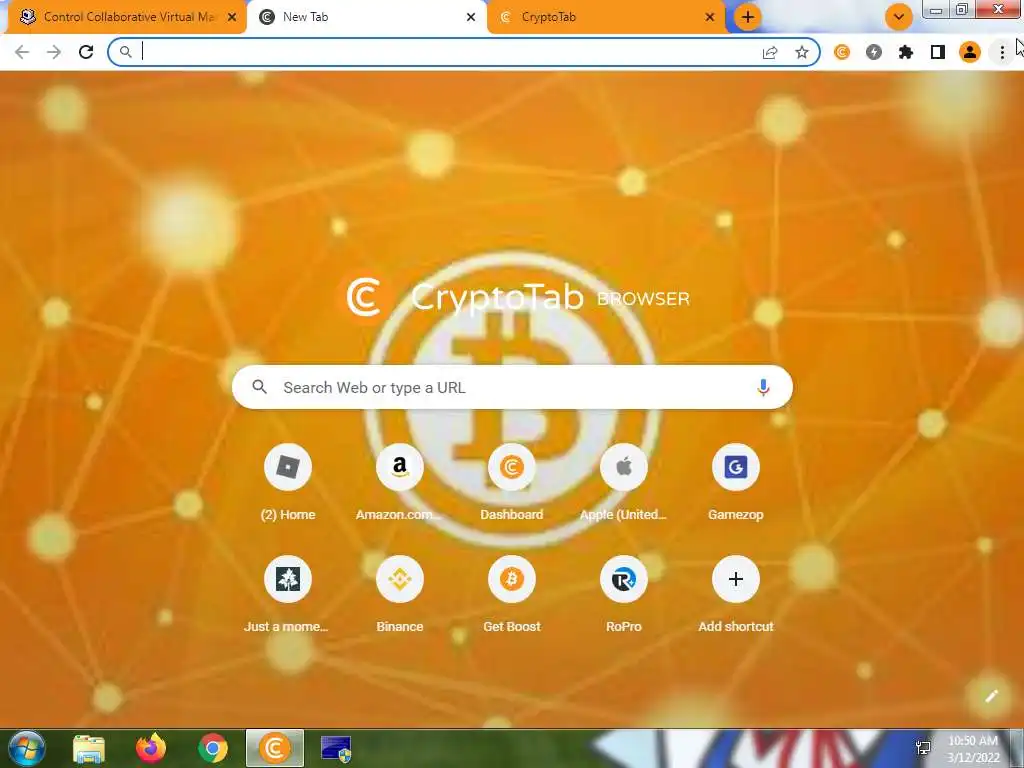This screenshot has height=768, width=1024.
Task: Expand the tab search dropdown arrow
Action: click(x=899, y=17)
